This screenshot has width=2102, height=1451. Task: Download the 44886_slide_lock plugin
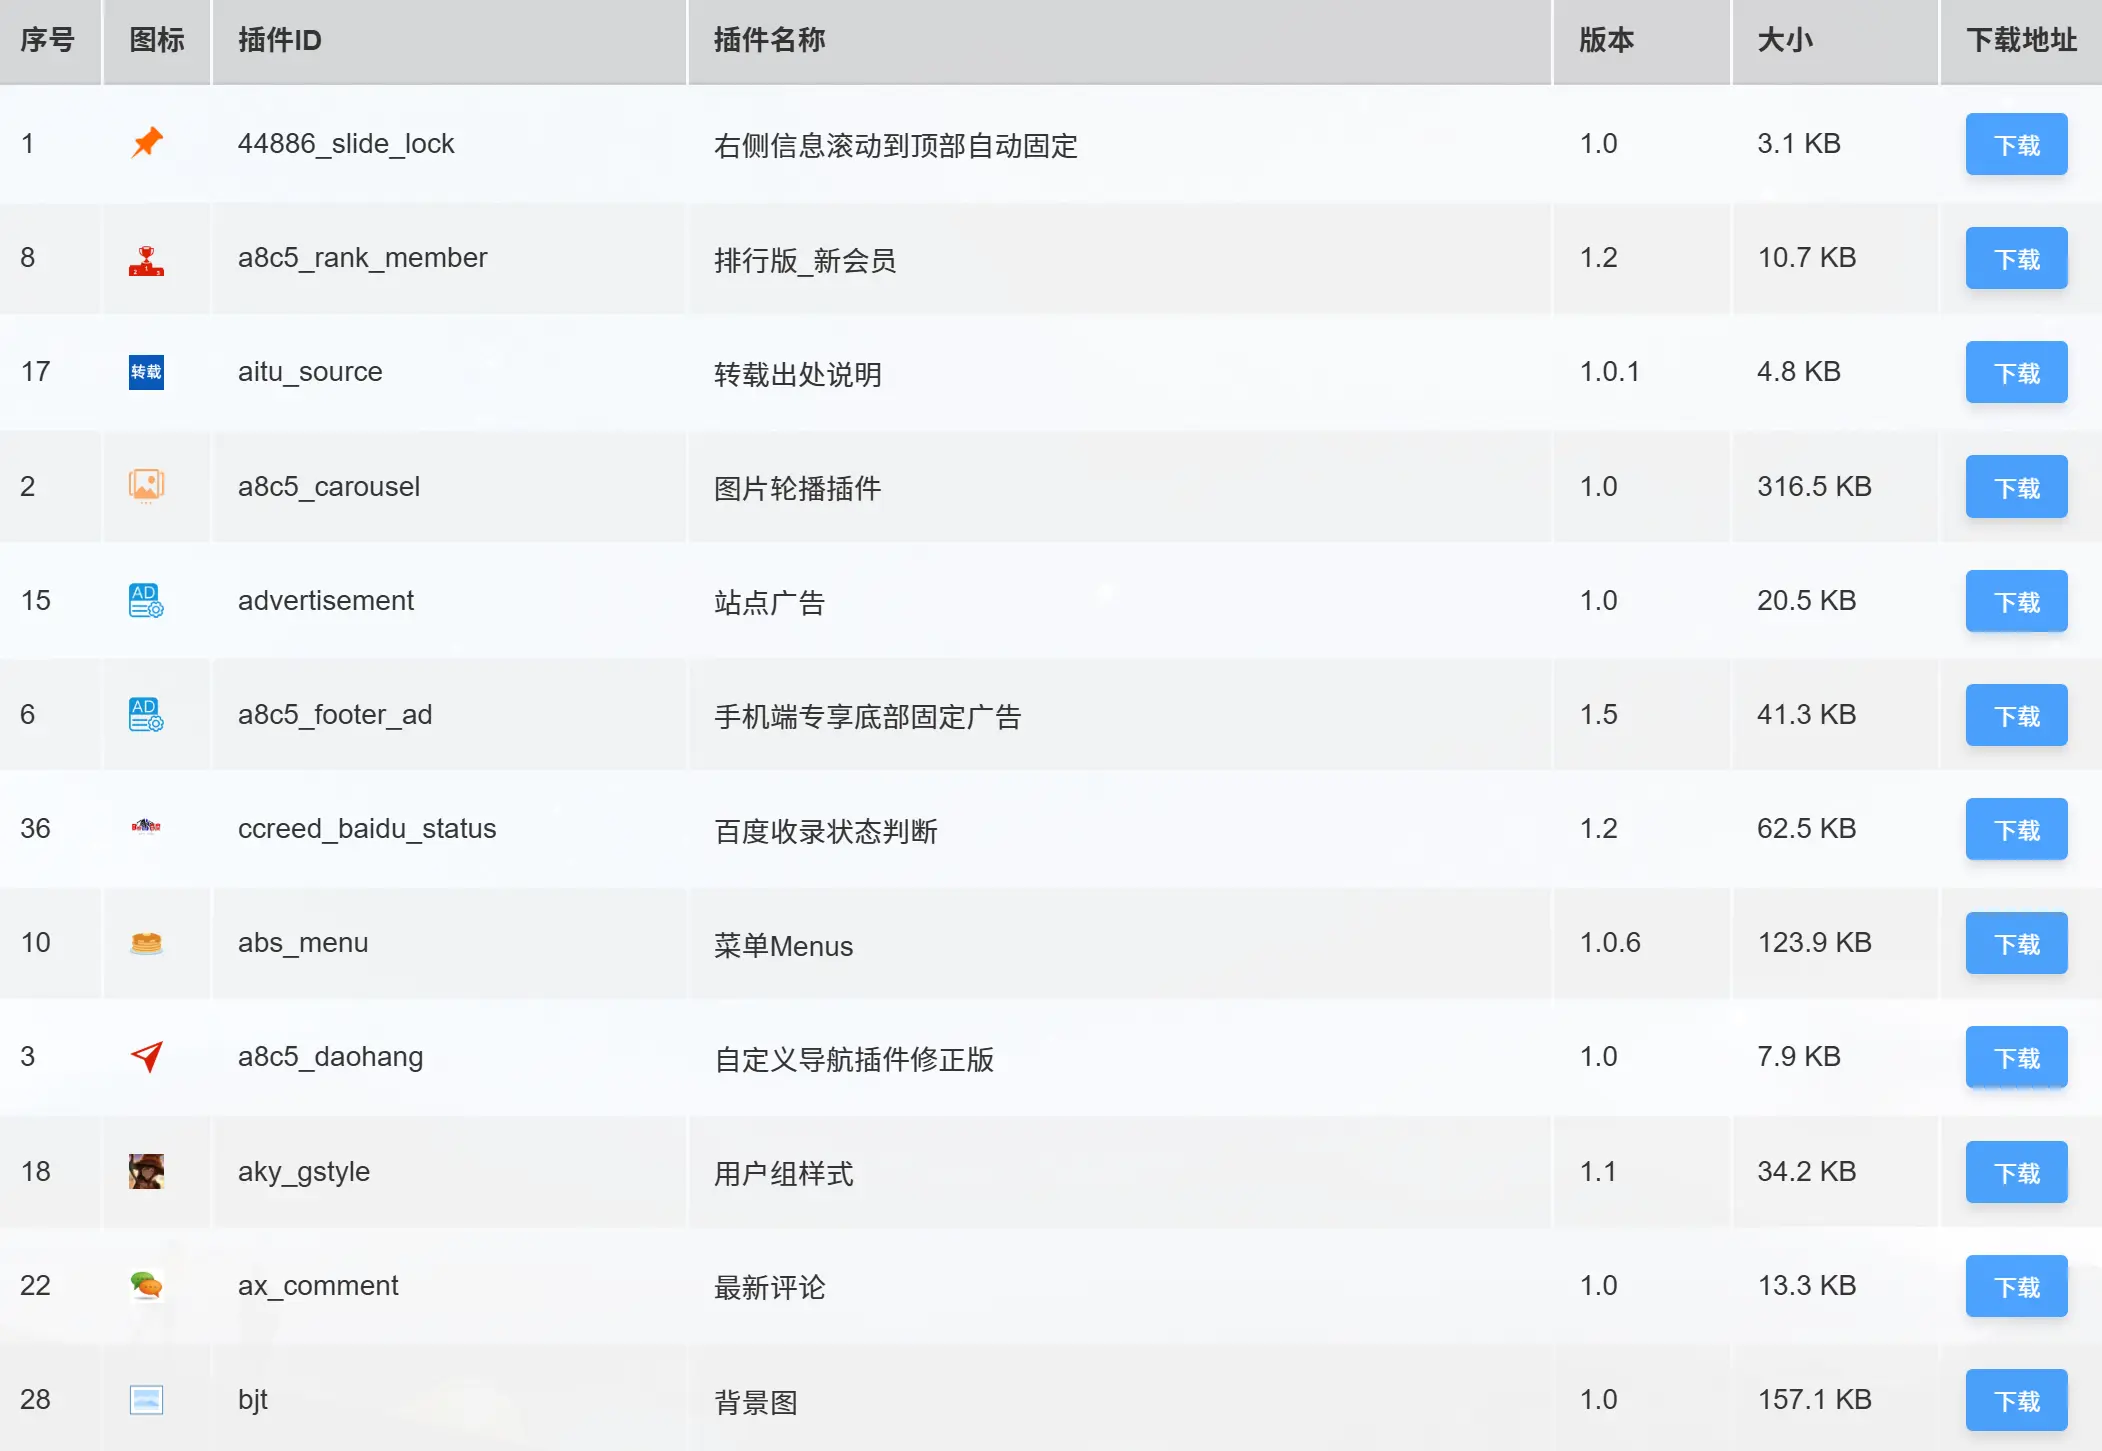point(2016,144)
